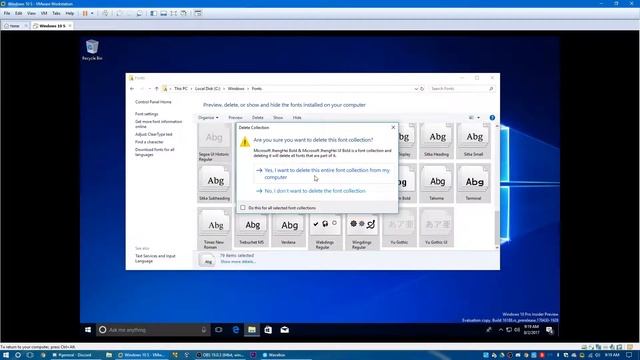Launch Microsoft Edge from guest taskbar
Image resolution: width=640 pixels, height=360 pixels.
pos(236,330)
